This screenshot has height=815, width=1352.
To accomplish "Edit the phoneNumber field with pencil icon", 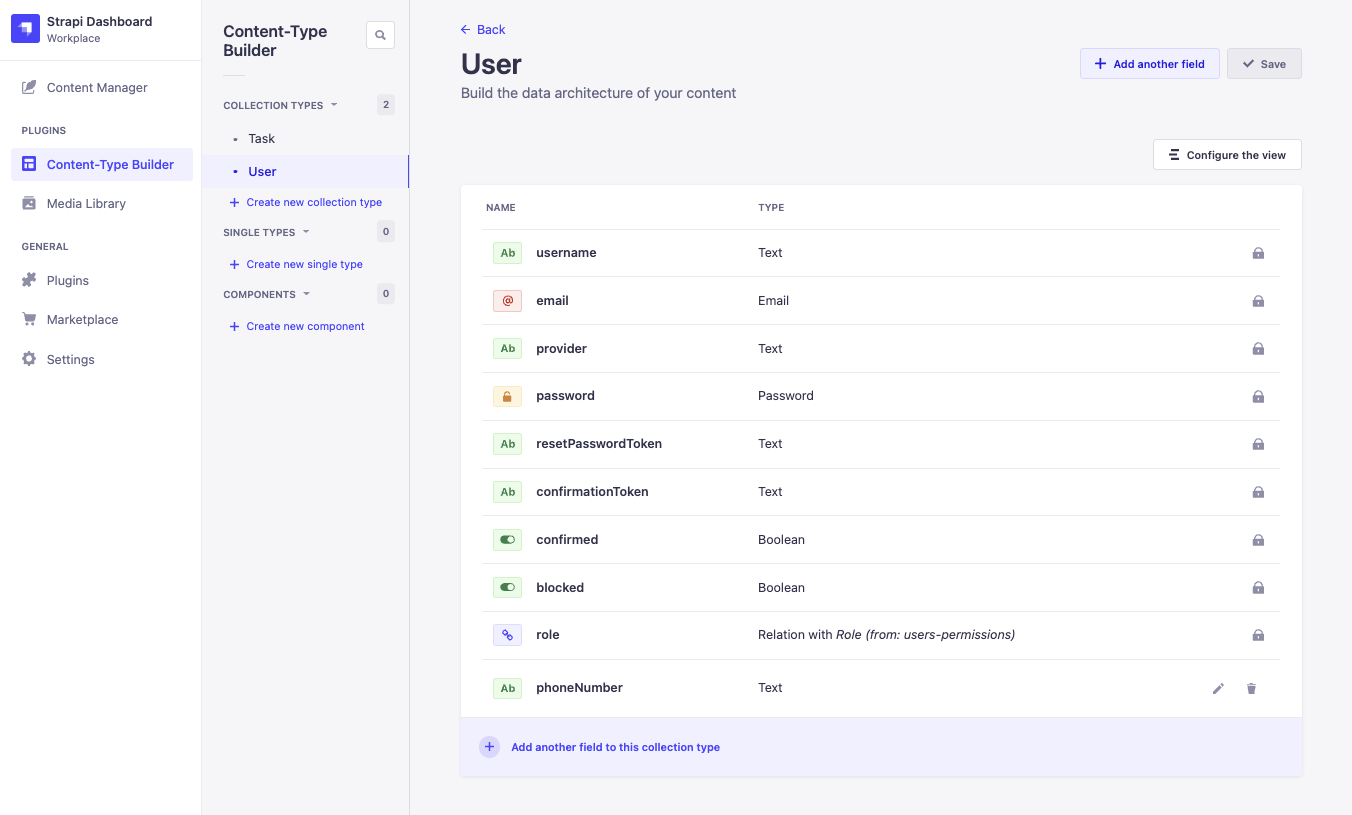I will coord(1218,688).
